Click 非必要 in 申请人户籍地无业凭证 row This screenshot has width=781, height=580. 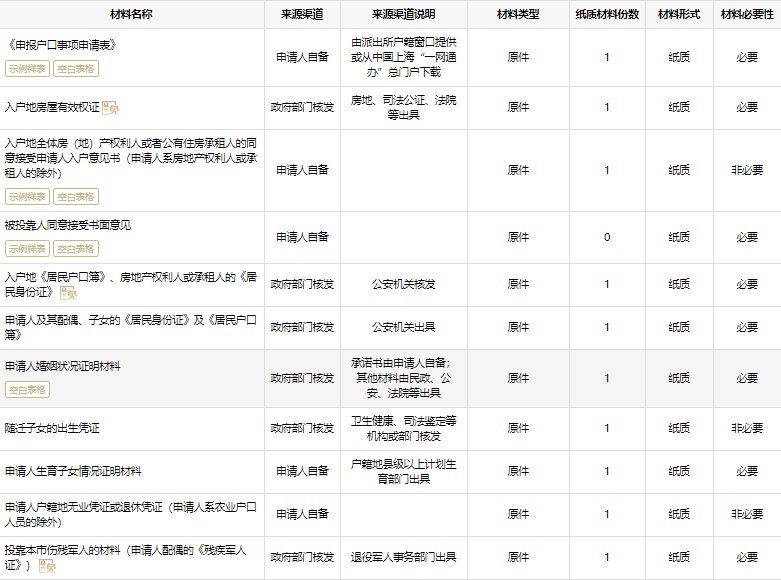(747, 514)
